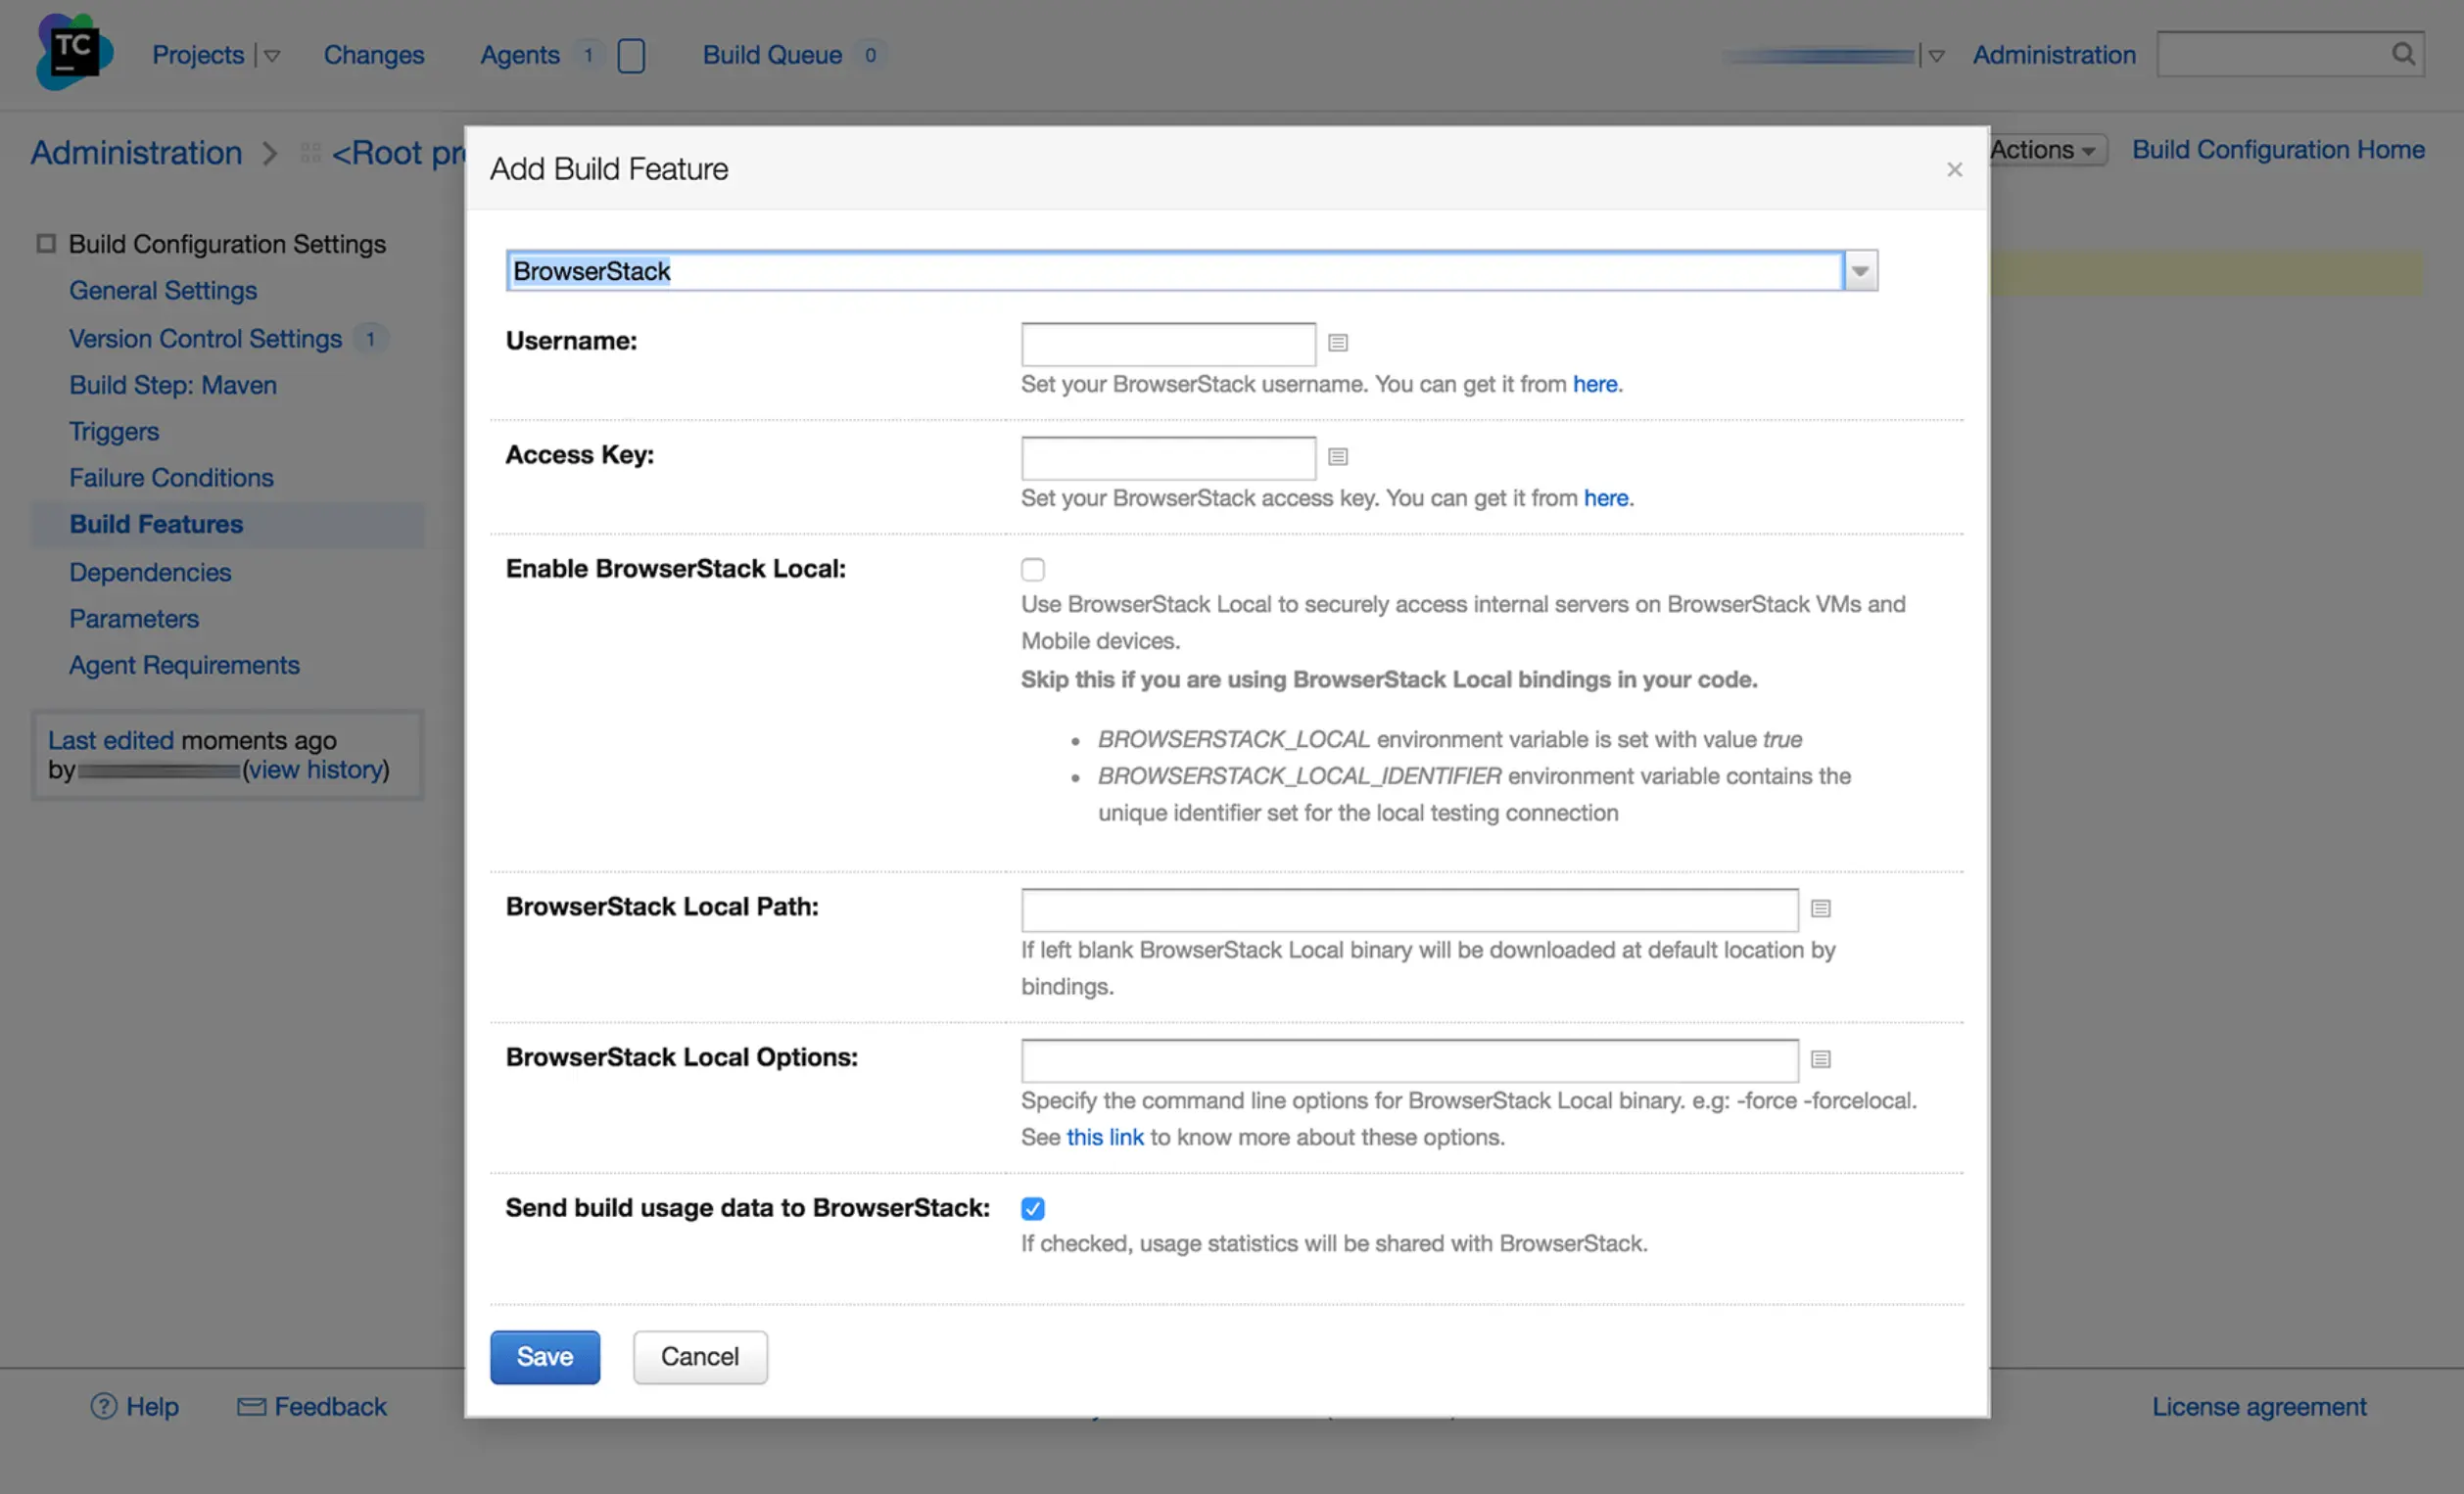The width and height of the screenshot is (2464, 1494).
Task: Enable BrowserStack Local checkbox
Action: click(x=1032, y=569)
